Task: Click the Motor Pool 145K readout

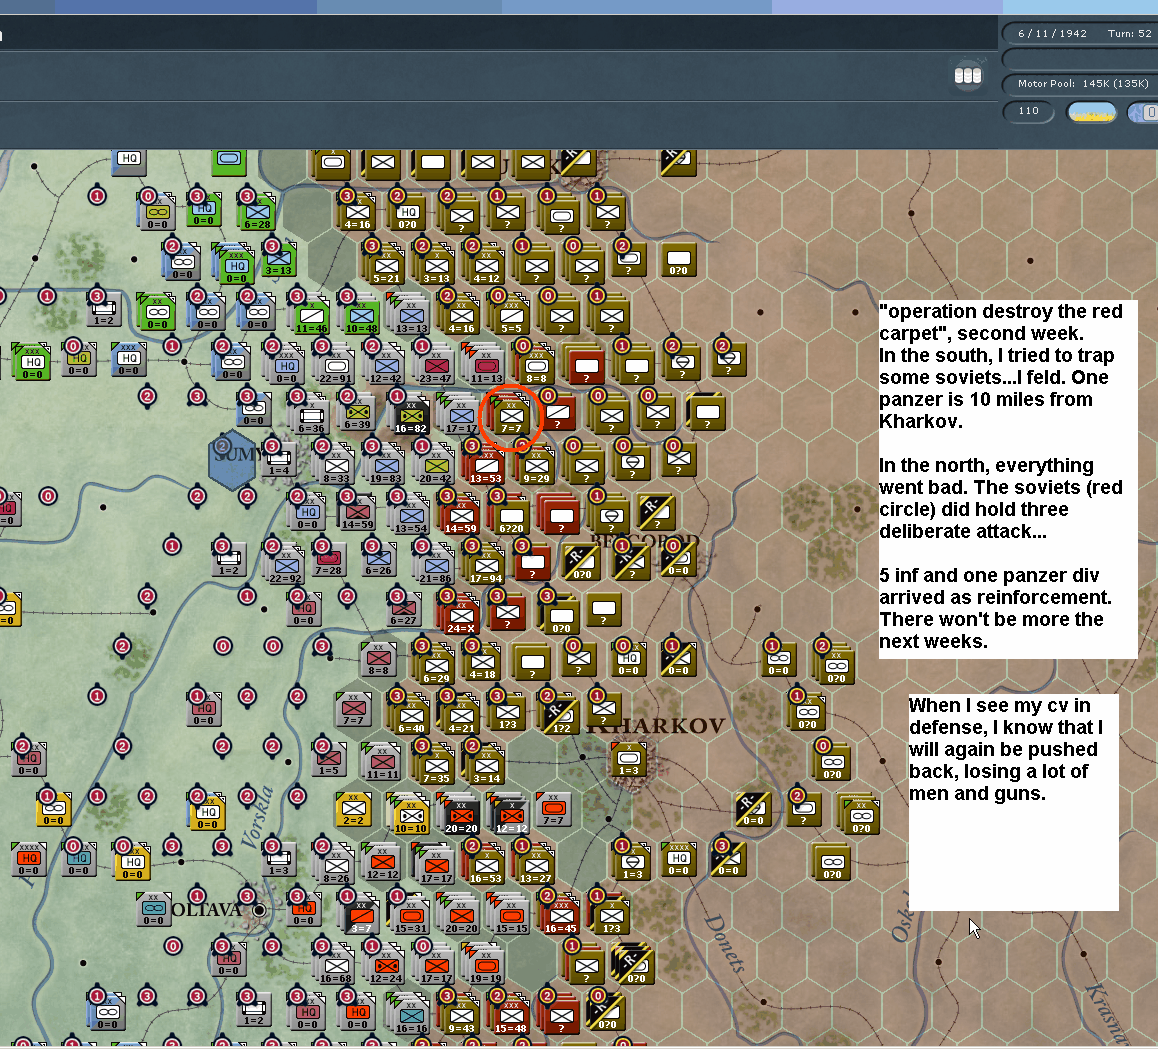Action: click(1083, 83)
